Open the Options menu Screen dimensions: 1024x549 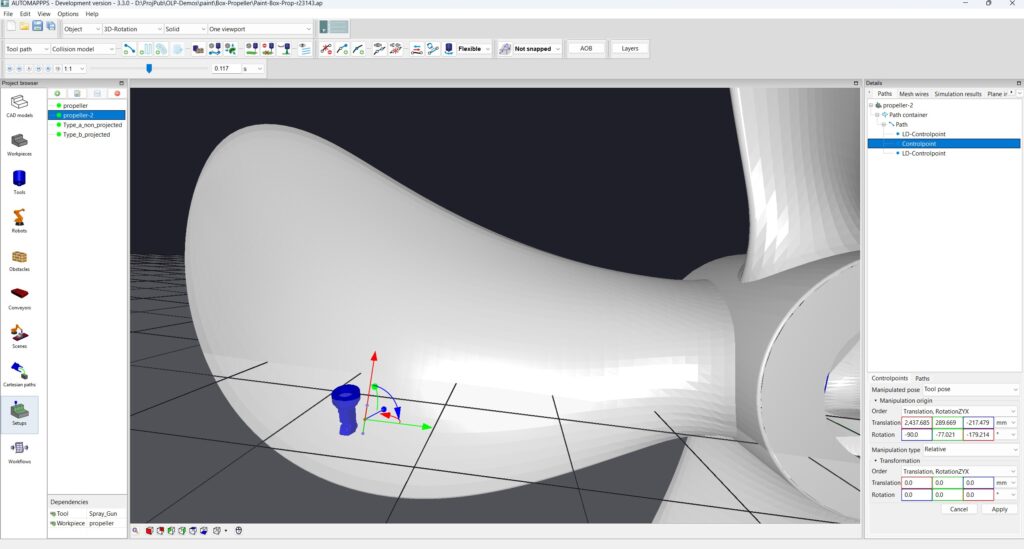pyautogui.click(x=67, y=14)
